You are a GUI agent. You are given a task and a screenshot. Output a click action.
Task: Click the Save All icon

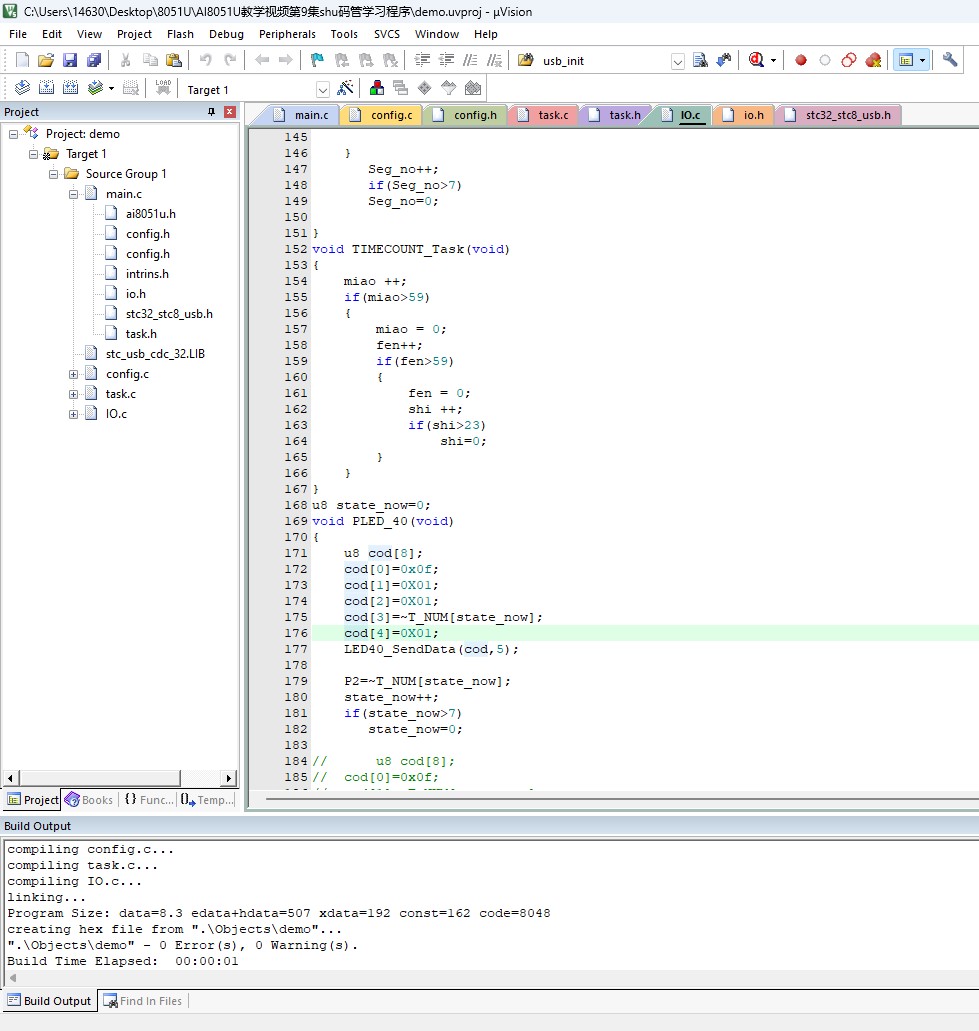94,60
